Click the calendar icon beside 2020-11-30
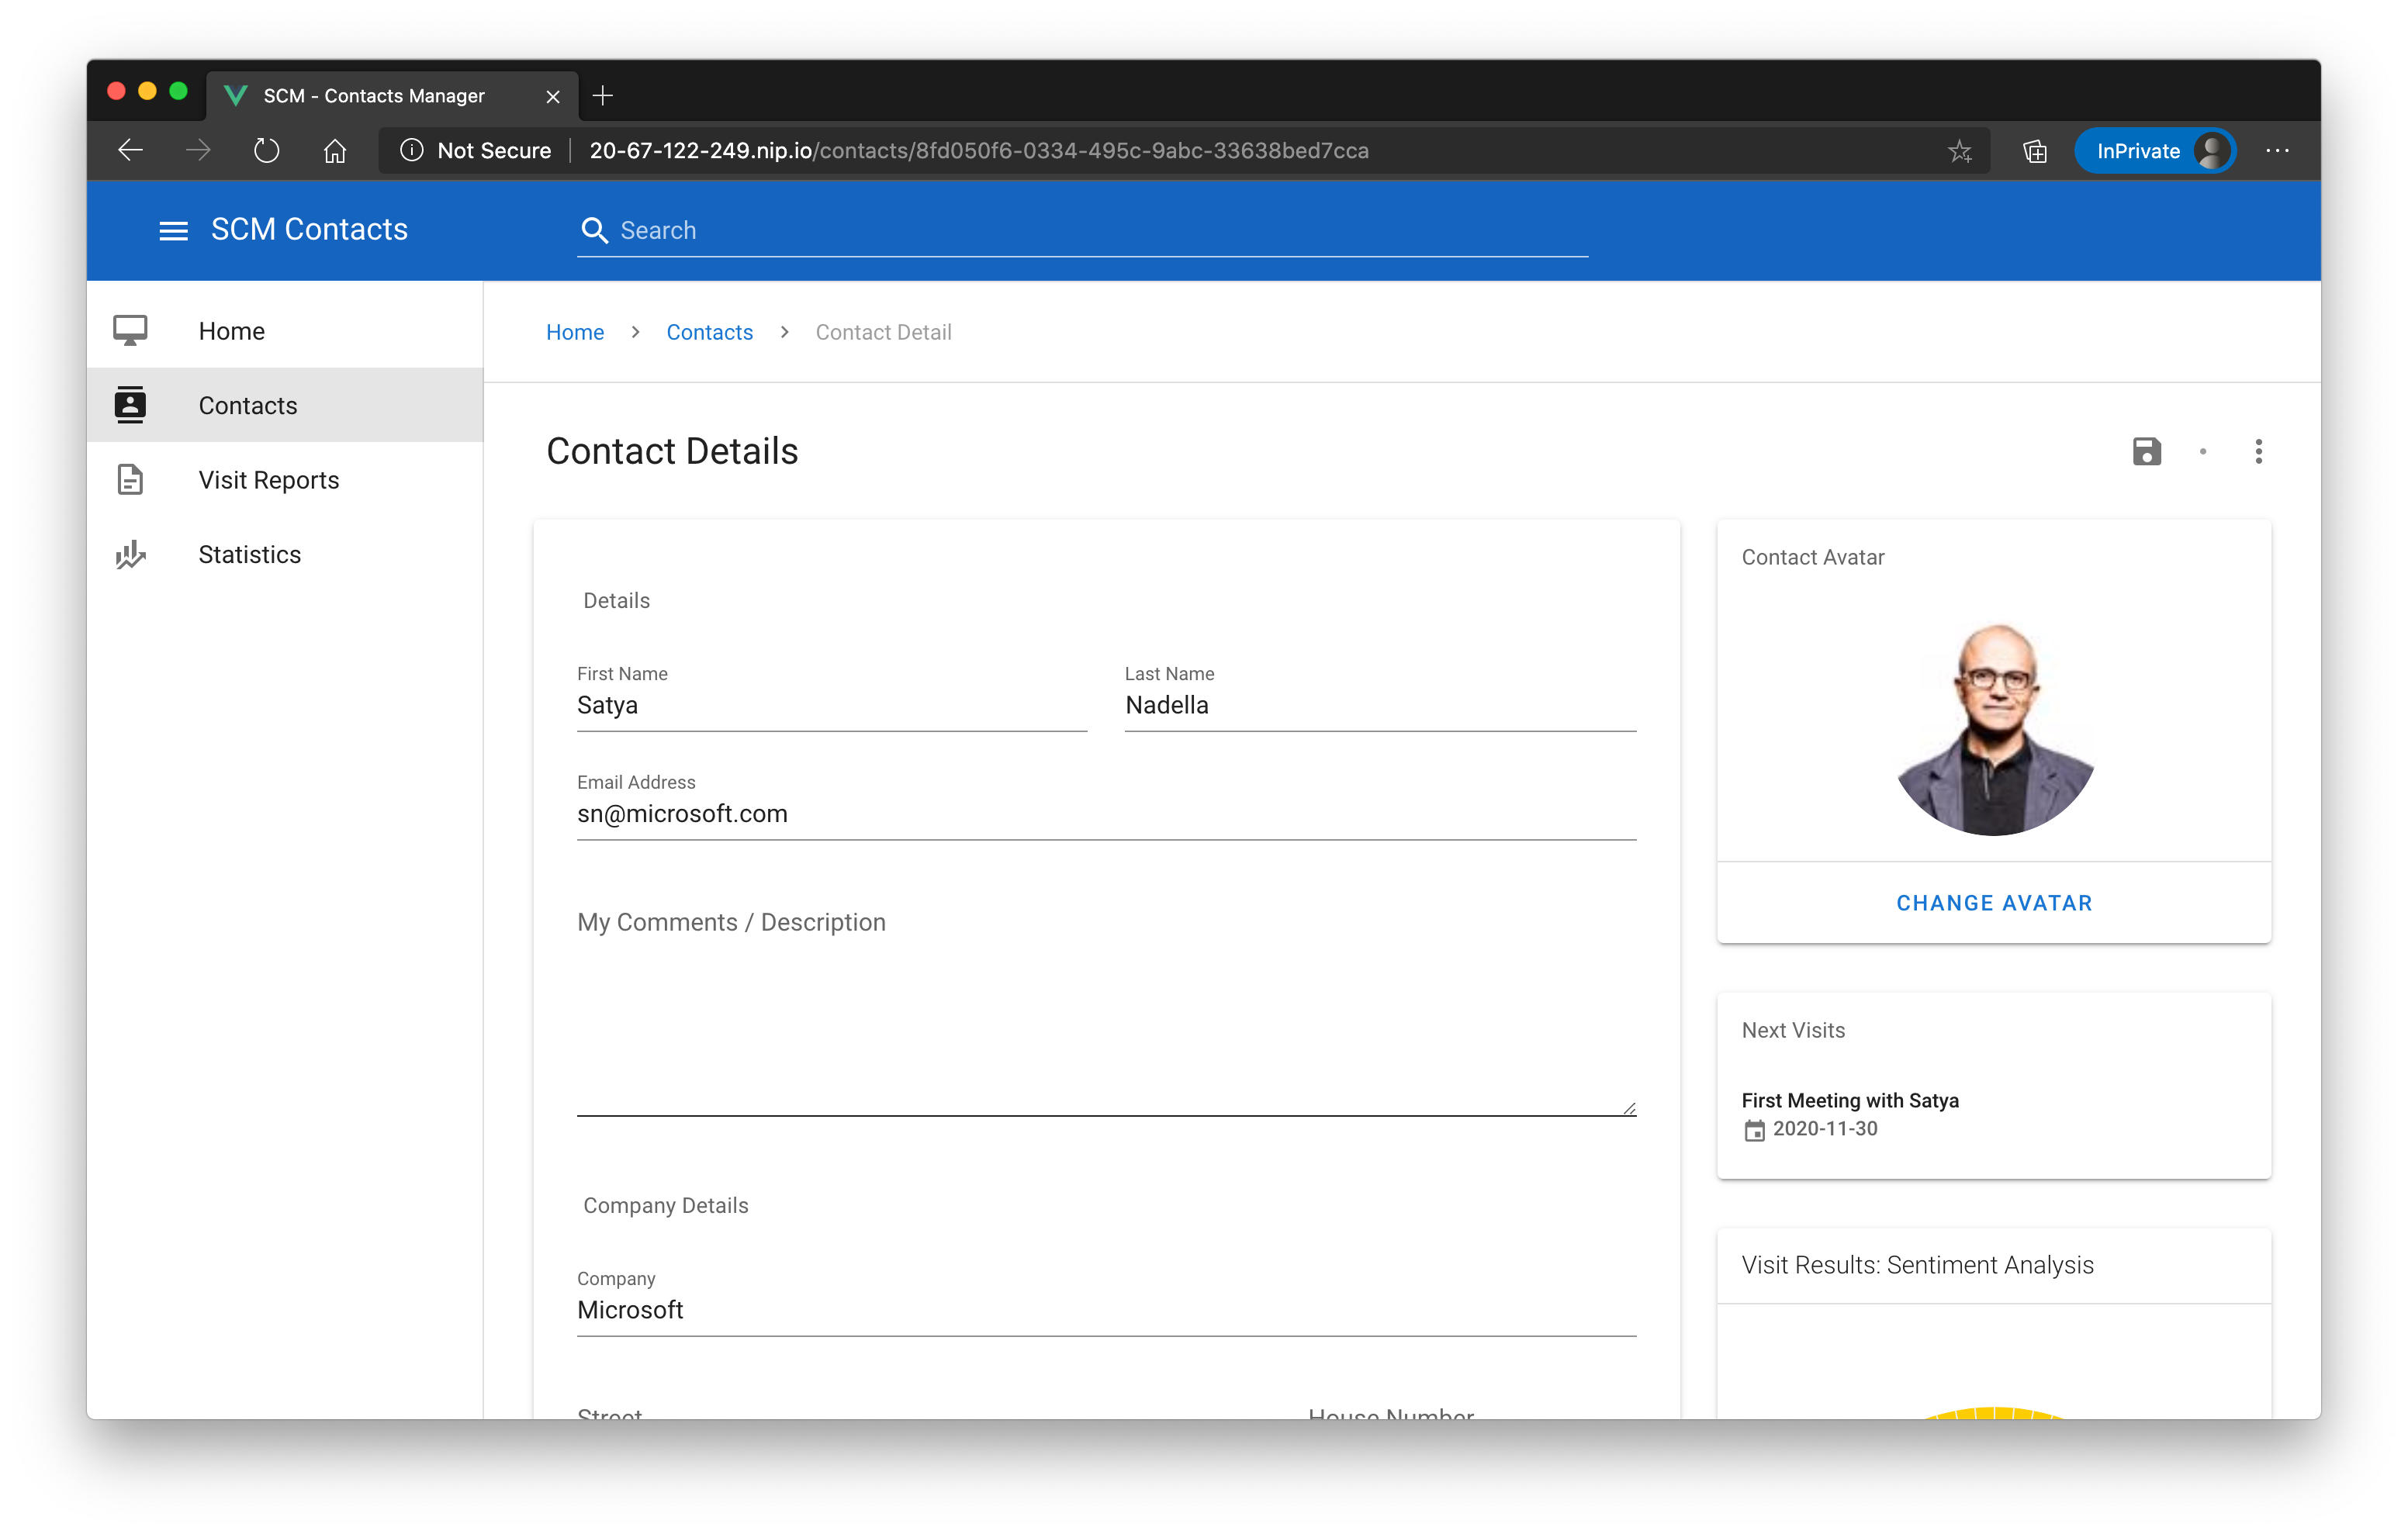2408x1534 pixels. [1755, 1129]
